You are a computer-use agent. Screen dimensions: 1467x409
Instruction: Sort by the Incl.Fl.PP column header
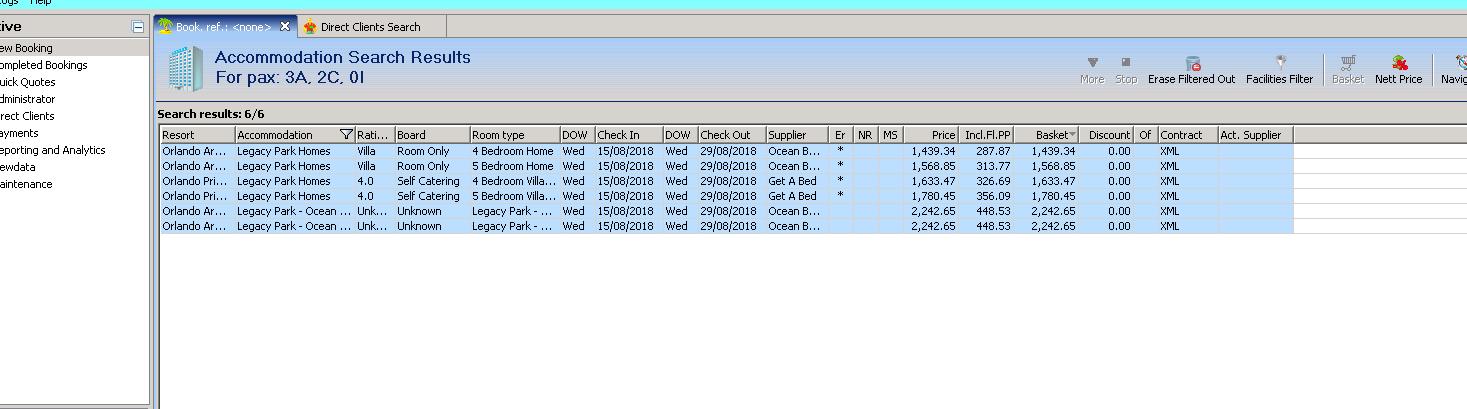tap(986, 135)
